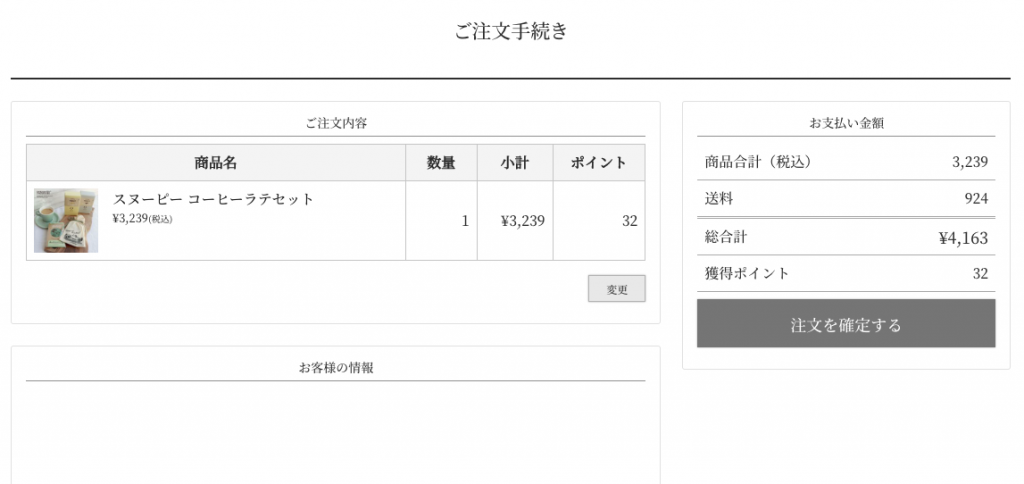Click the 総合計 label
The height and width of the screenshot is (484, 1024).
click(725, 237)
